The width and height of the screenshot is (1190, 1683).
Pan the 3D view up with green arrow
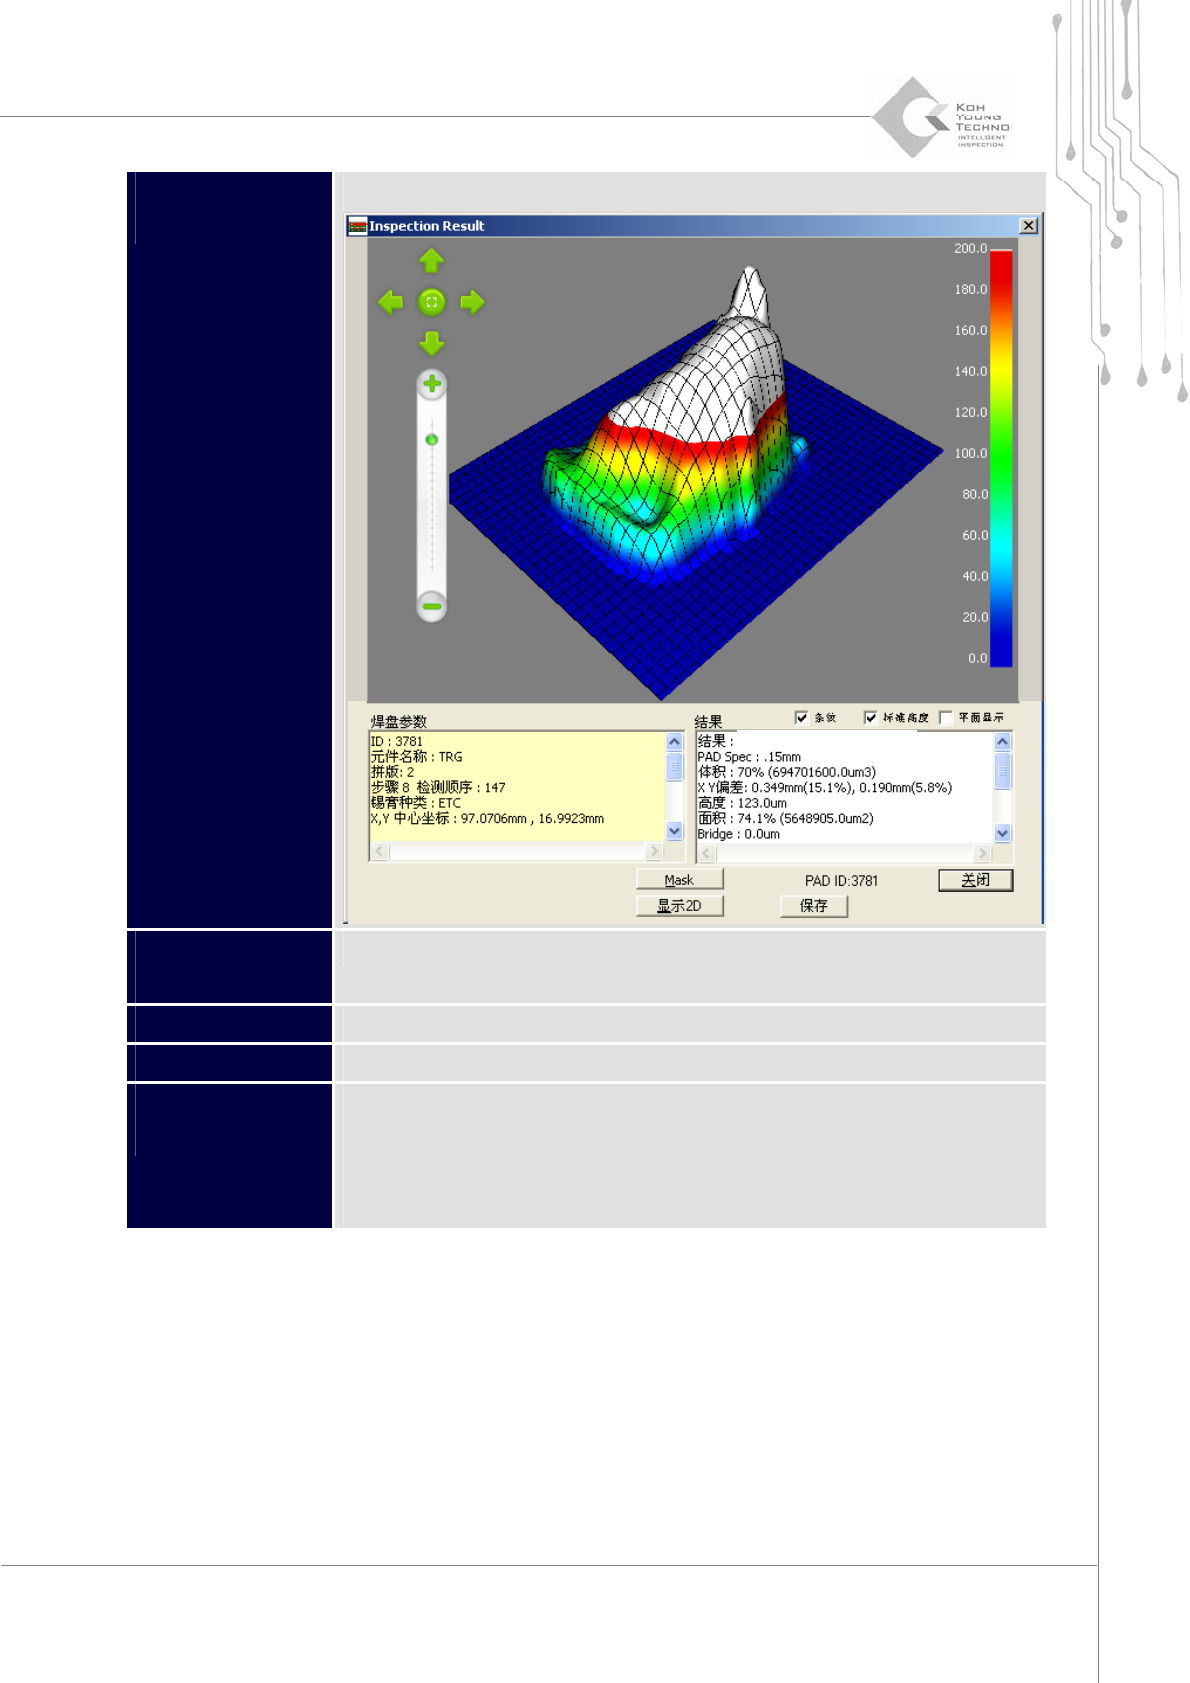coord(431,261)
